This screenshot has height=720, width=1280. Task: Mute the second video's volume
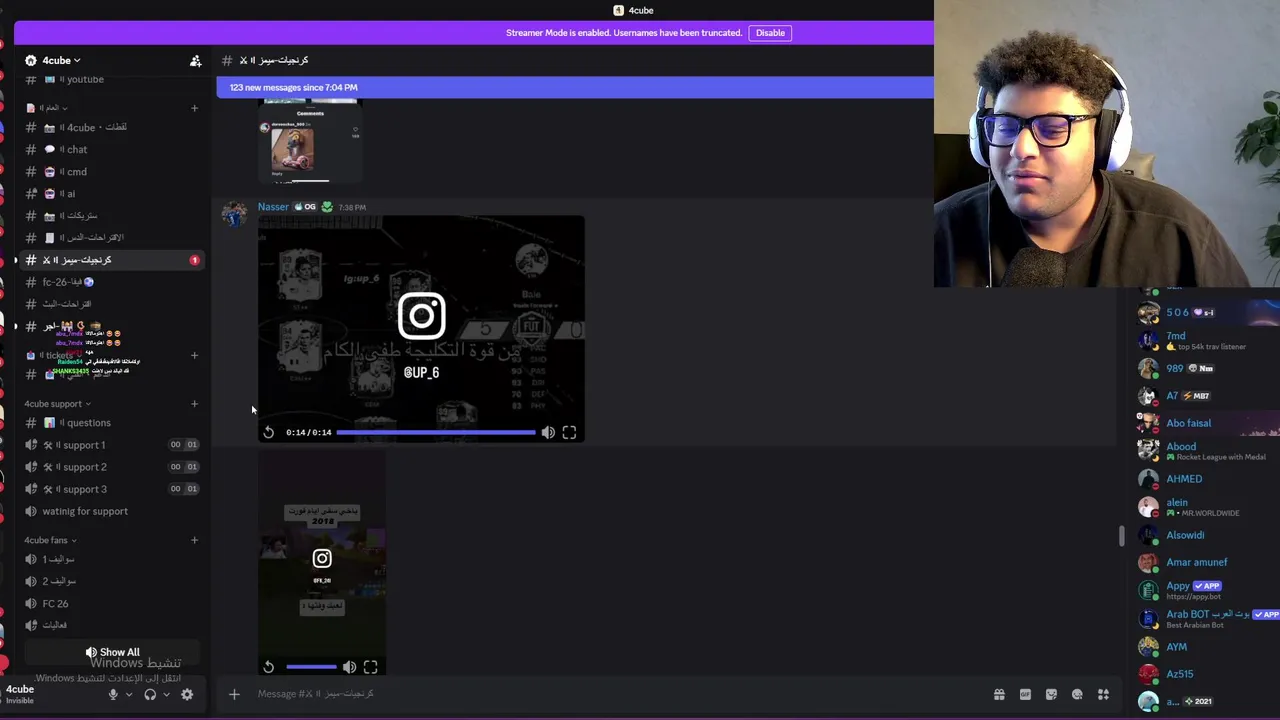(349, 666)
